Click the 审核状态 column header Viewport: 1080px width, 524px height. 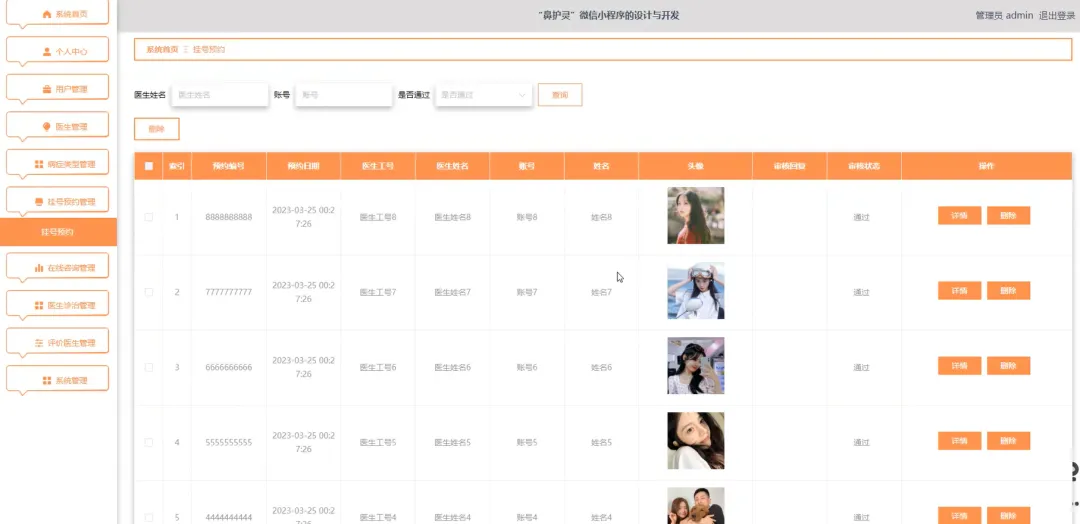coord(864,166)
